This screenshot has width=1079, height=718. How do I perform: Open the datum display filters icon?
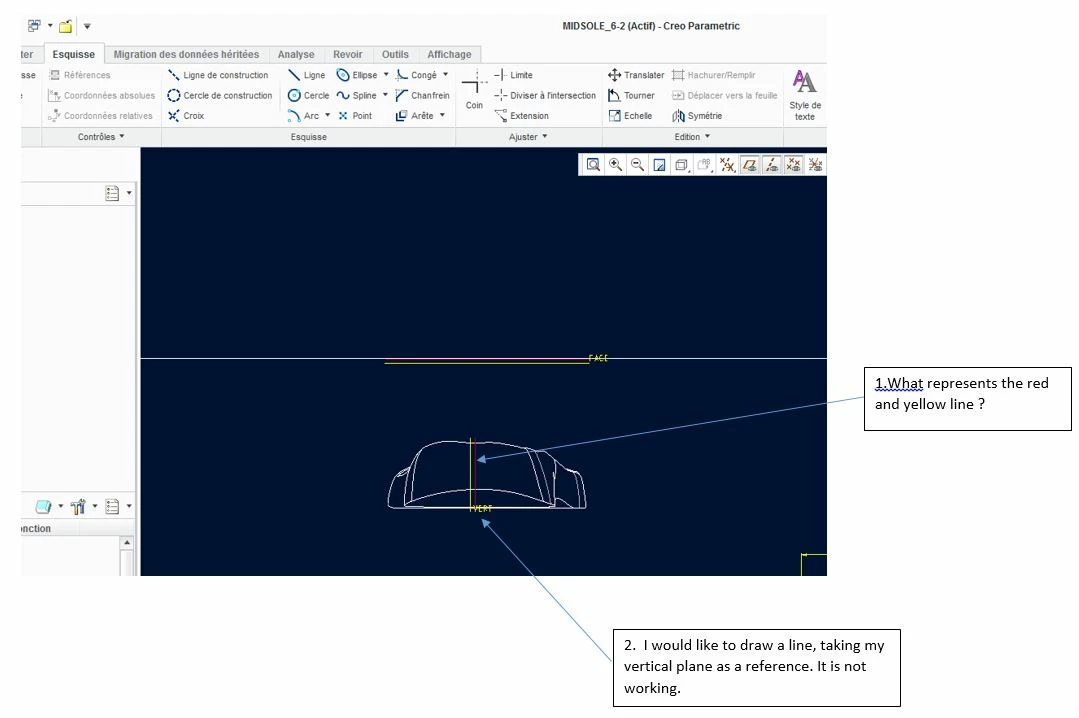click(727, 165)
